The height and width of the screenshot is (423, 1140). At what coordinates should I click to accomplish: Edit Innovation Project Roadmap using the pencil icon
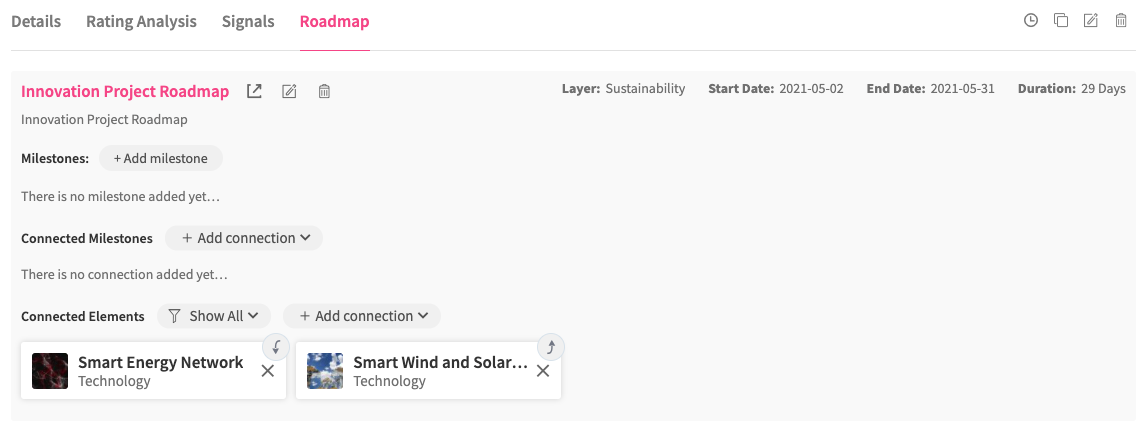[x=289, y=92]
